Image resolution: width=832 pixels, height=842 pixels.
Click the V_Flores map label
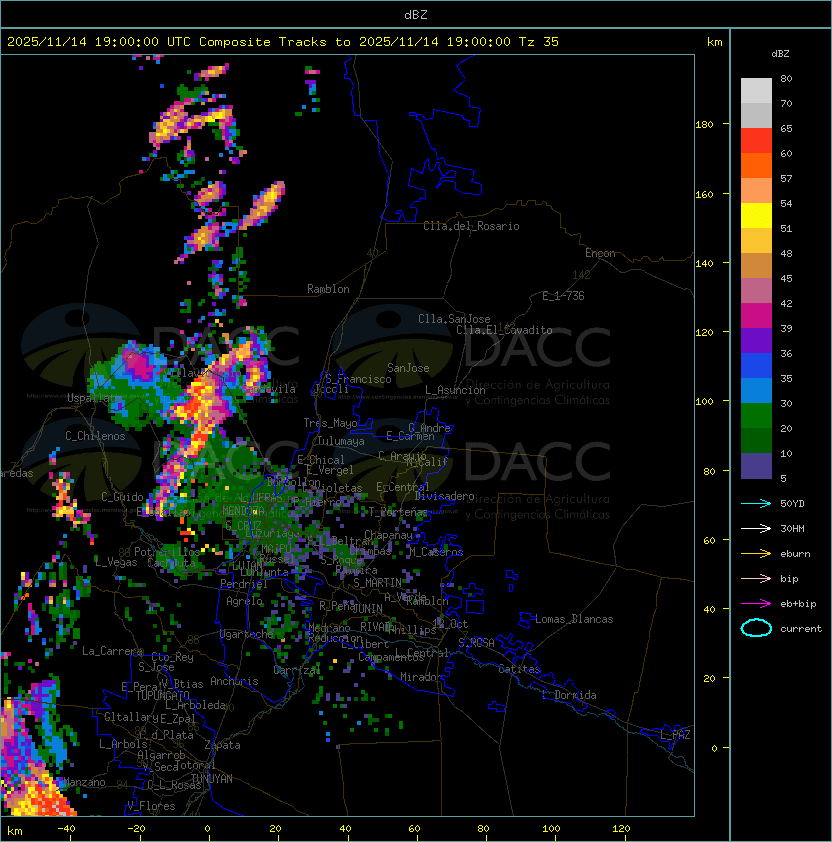[x=151, y=806]
